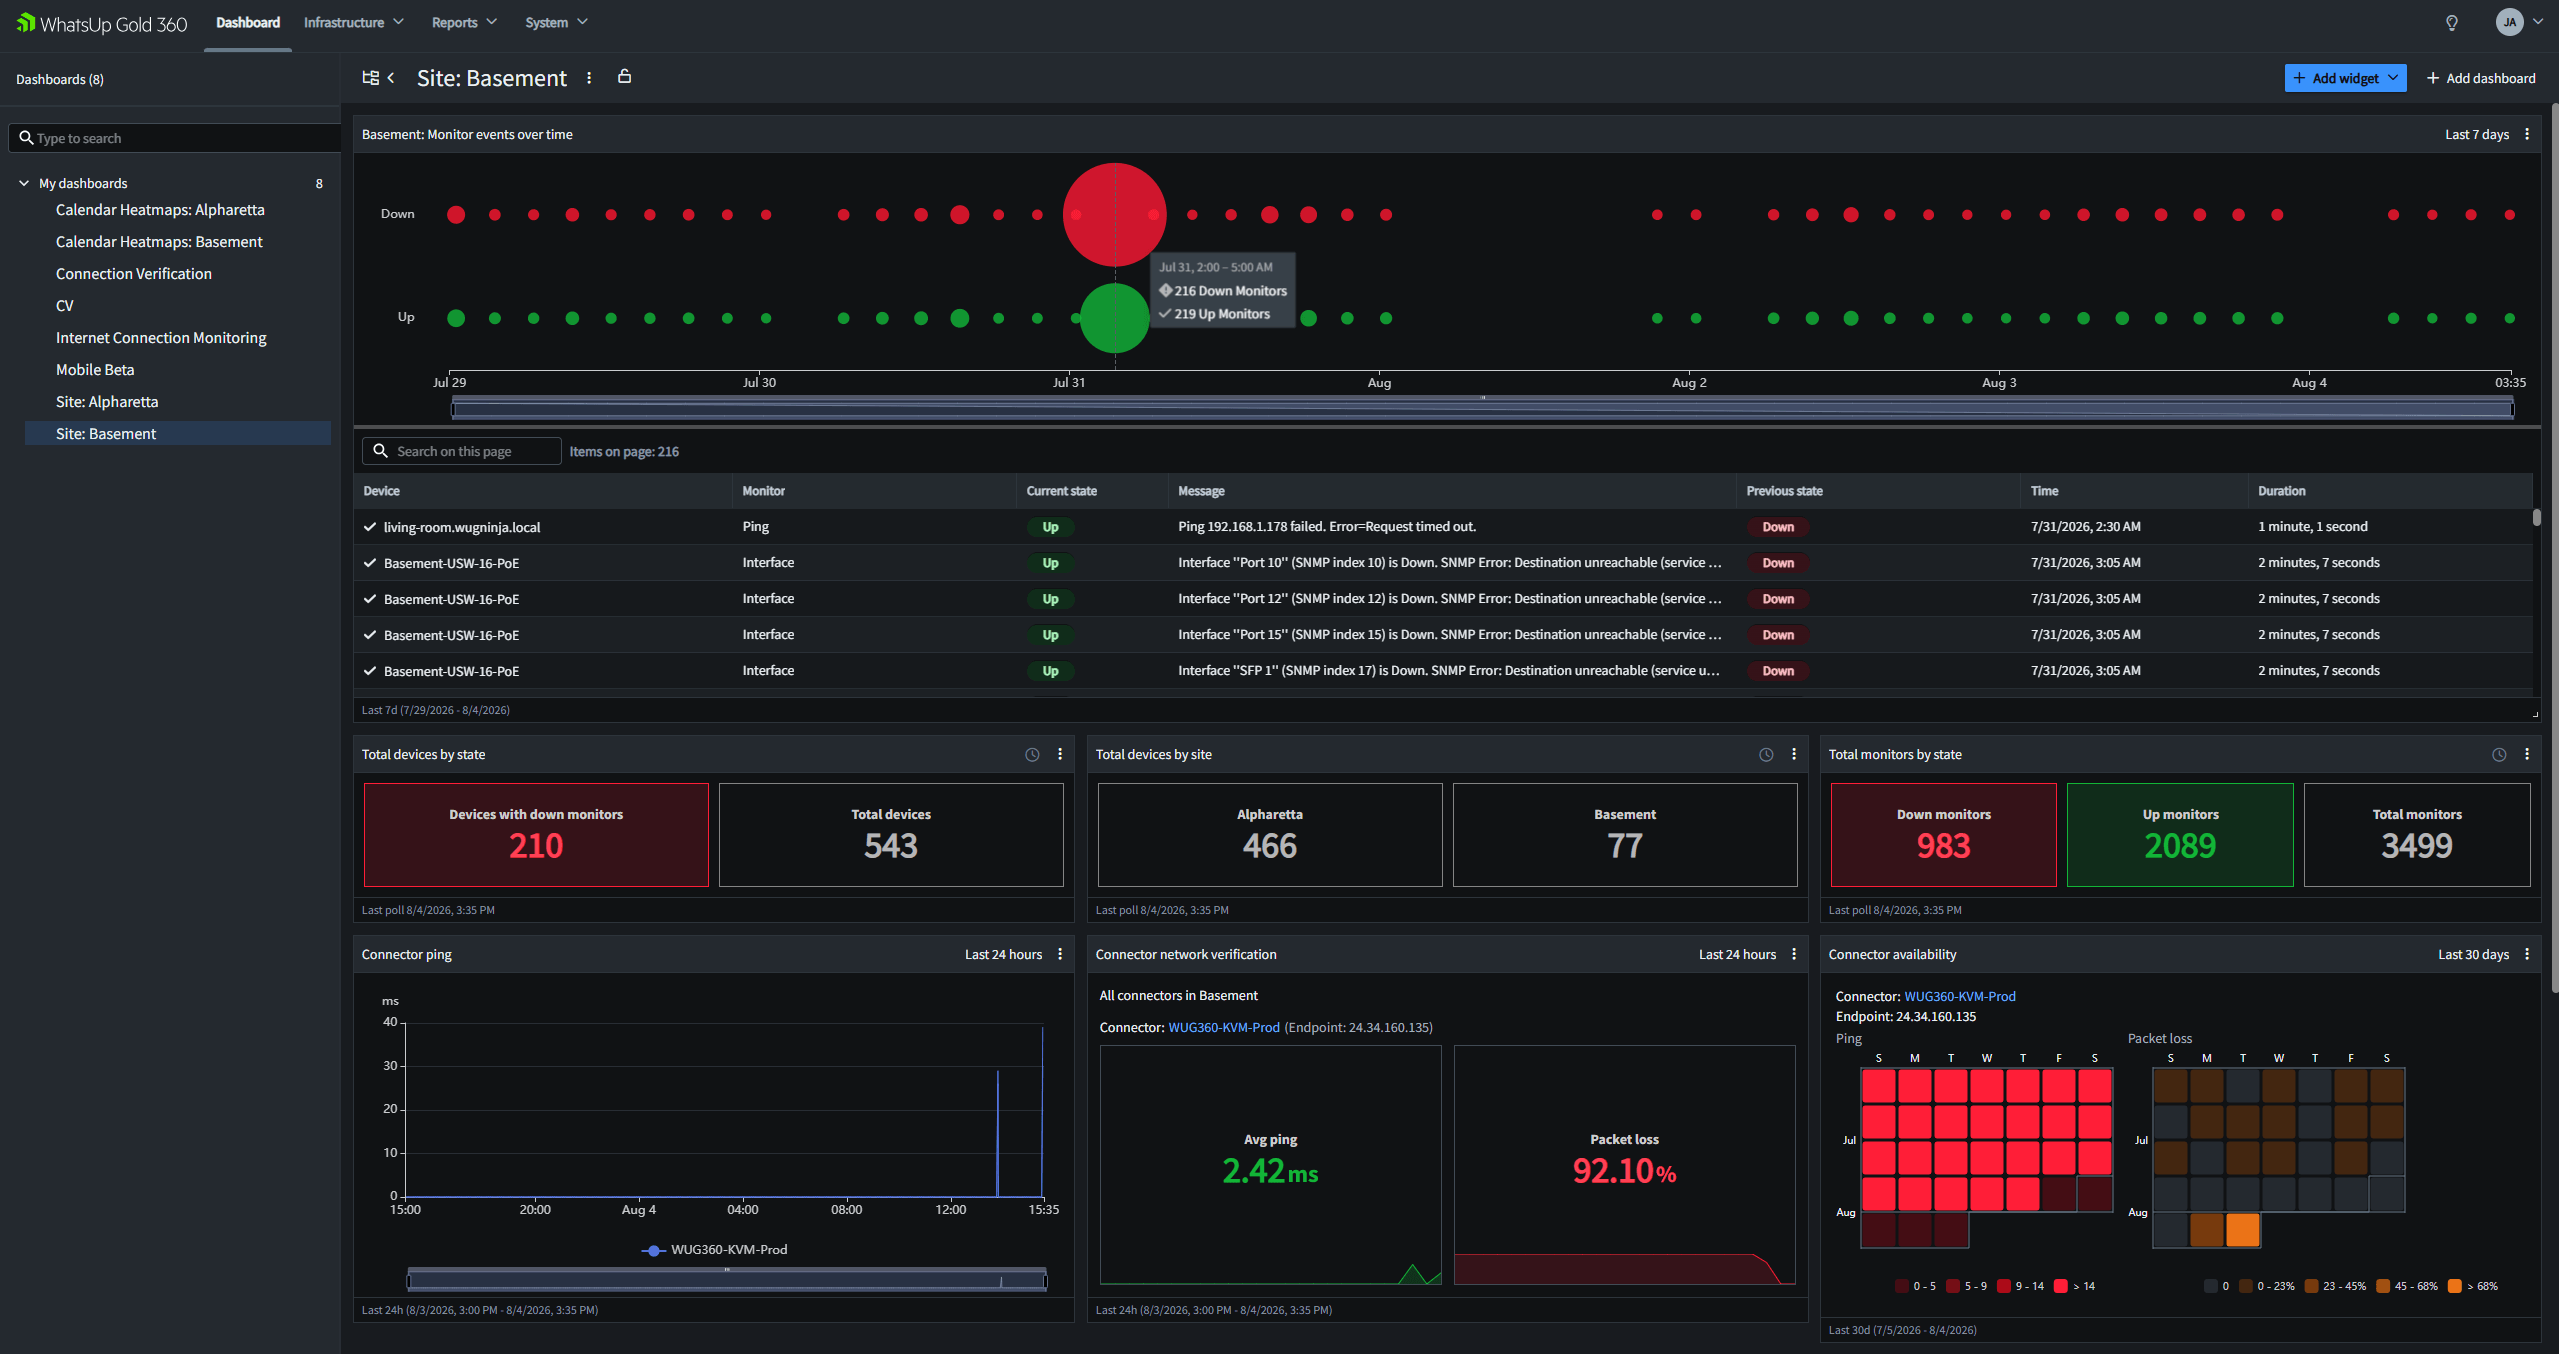2559x1354 pixels.
Task: Select the Site: Basement dashboard
Action: tap(178, 434)
